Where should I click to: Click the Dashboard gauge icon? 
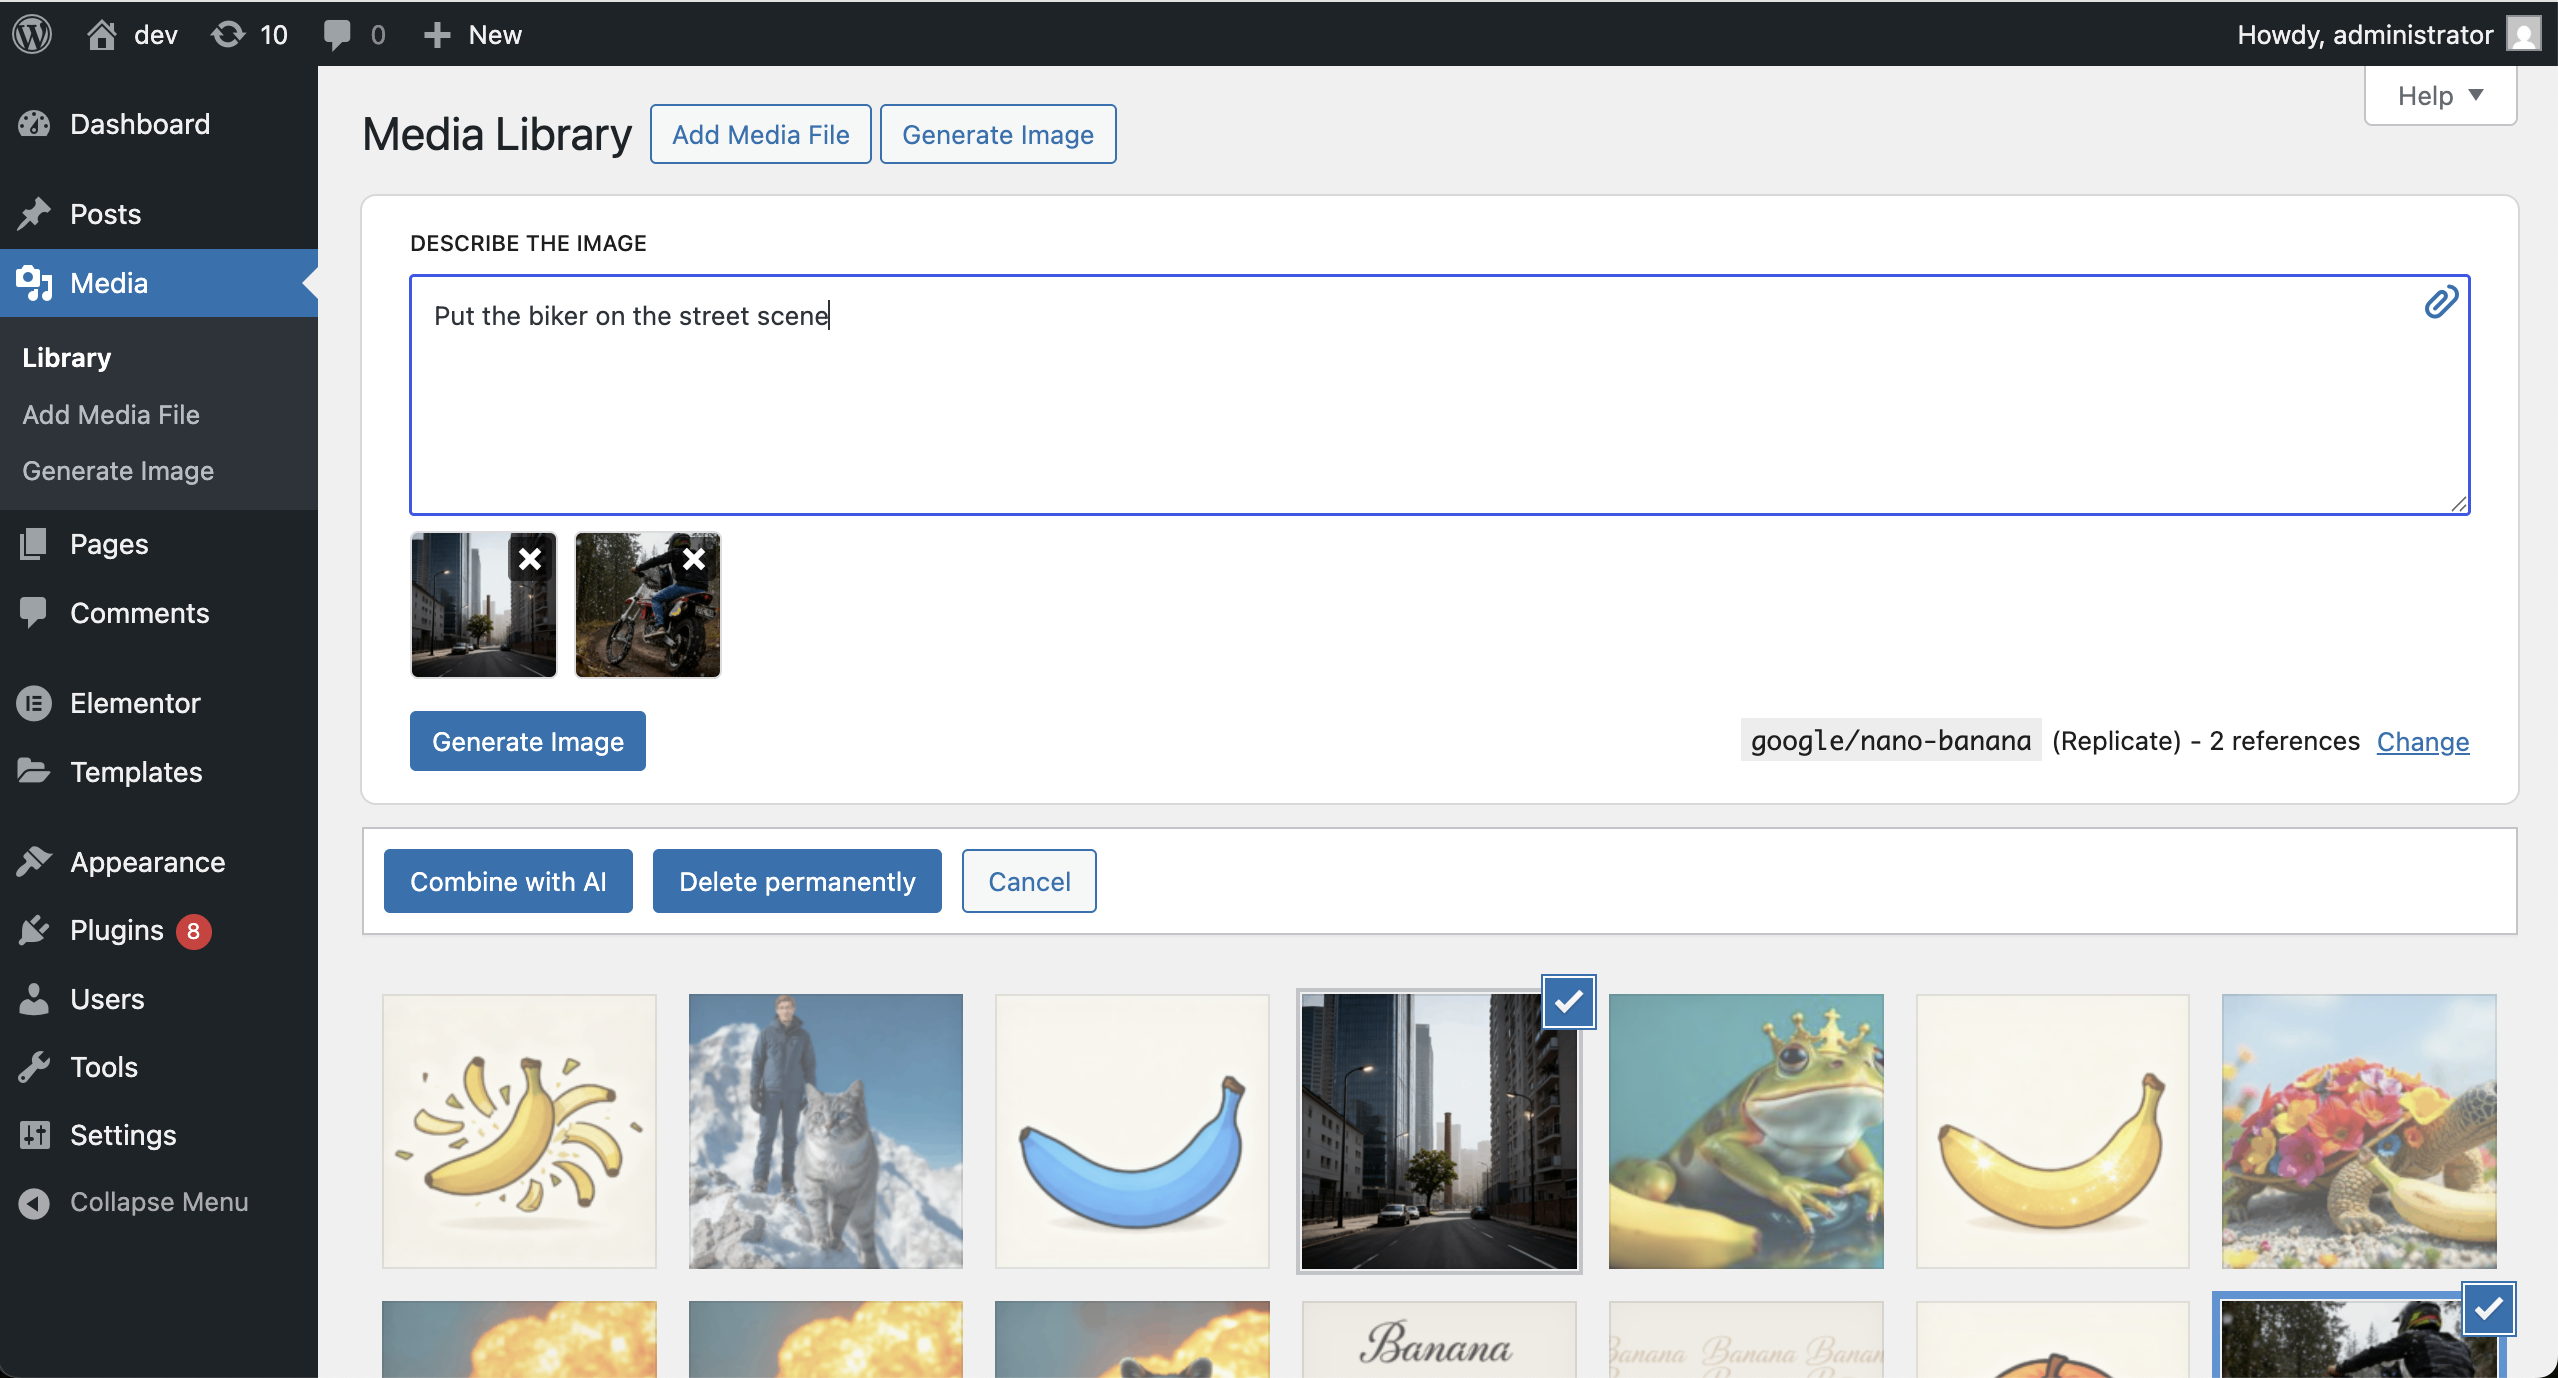click(x=34, y=124)
